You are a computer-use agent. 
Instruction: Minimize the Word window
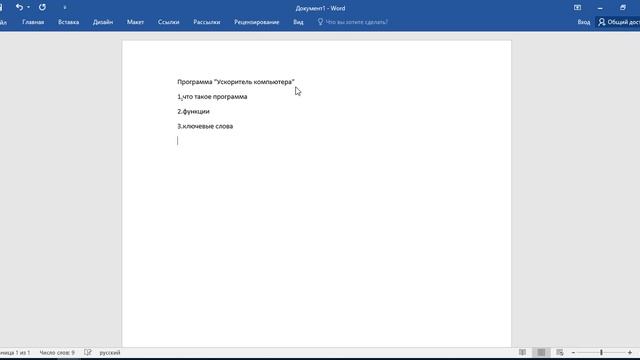[x=600, y=8]
